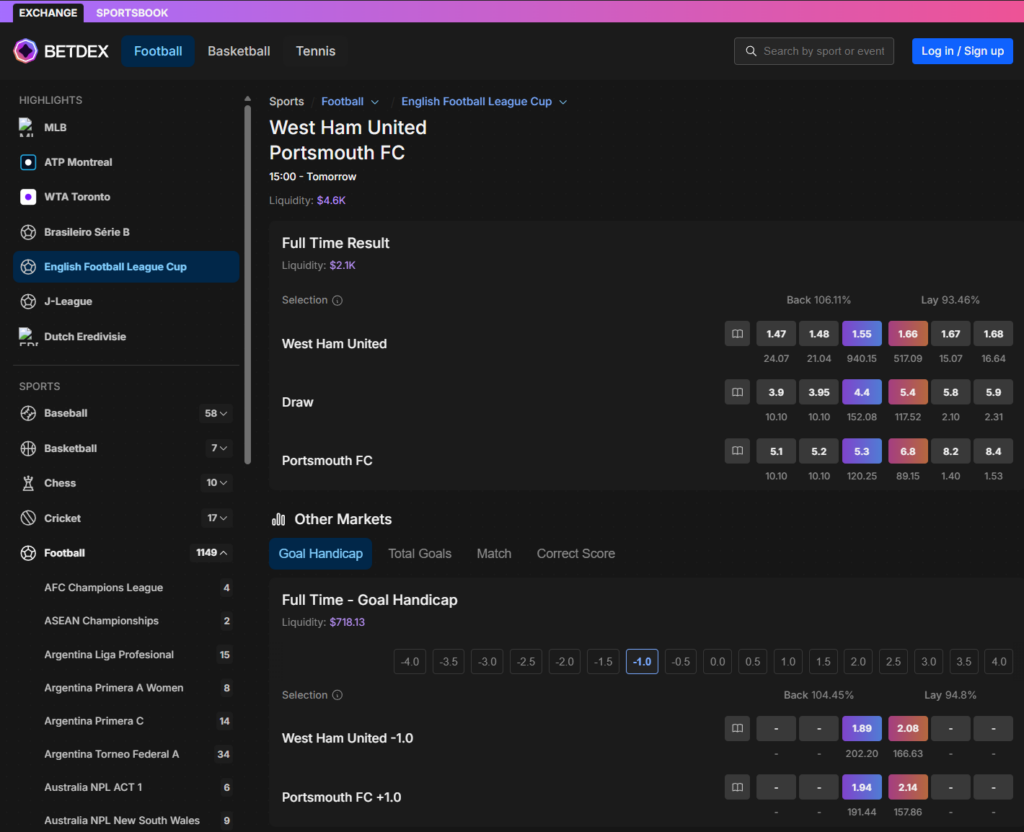The height and width of the screenshot is (832, 1024).
Task: Open ATP Montreal tennis icon
Action: (28, 162)
